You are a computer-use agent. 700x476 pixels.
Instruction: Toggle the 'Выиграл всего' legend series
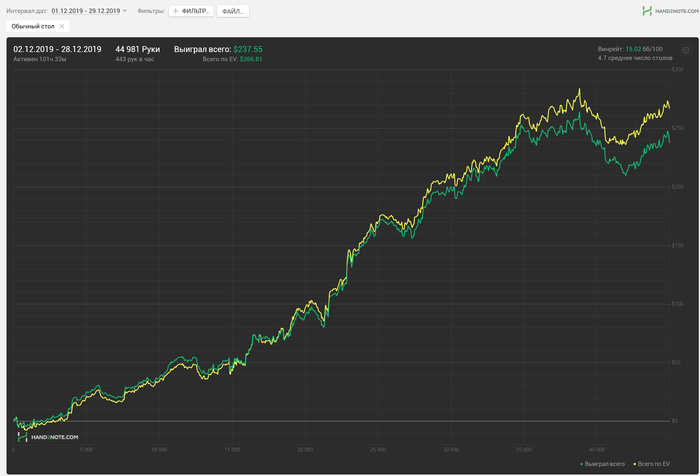(x=602, y=464)
